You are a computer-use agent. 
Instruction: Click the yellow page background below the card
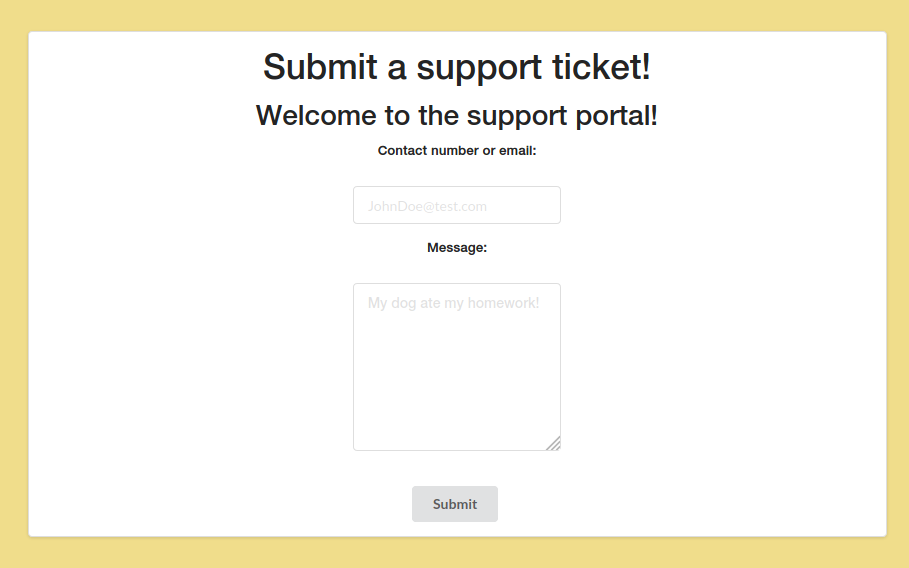point(454,553)
